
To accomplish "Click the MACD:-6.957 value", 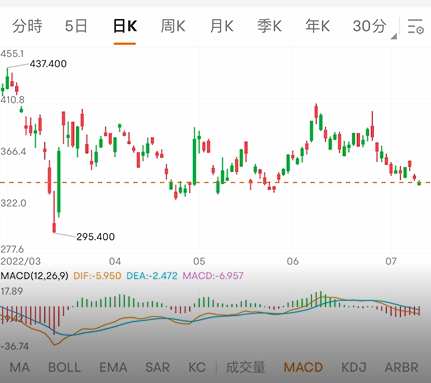I will (213, 276).
